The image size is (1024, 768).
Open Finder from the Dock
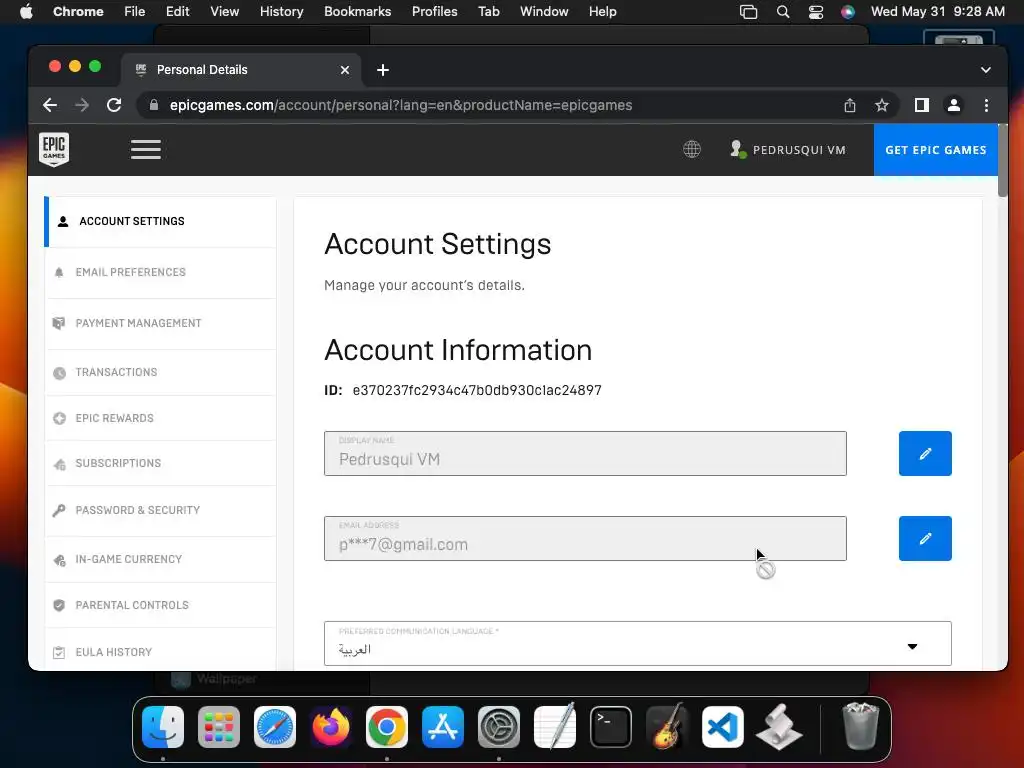(x=163, y=726)
